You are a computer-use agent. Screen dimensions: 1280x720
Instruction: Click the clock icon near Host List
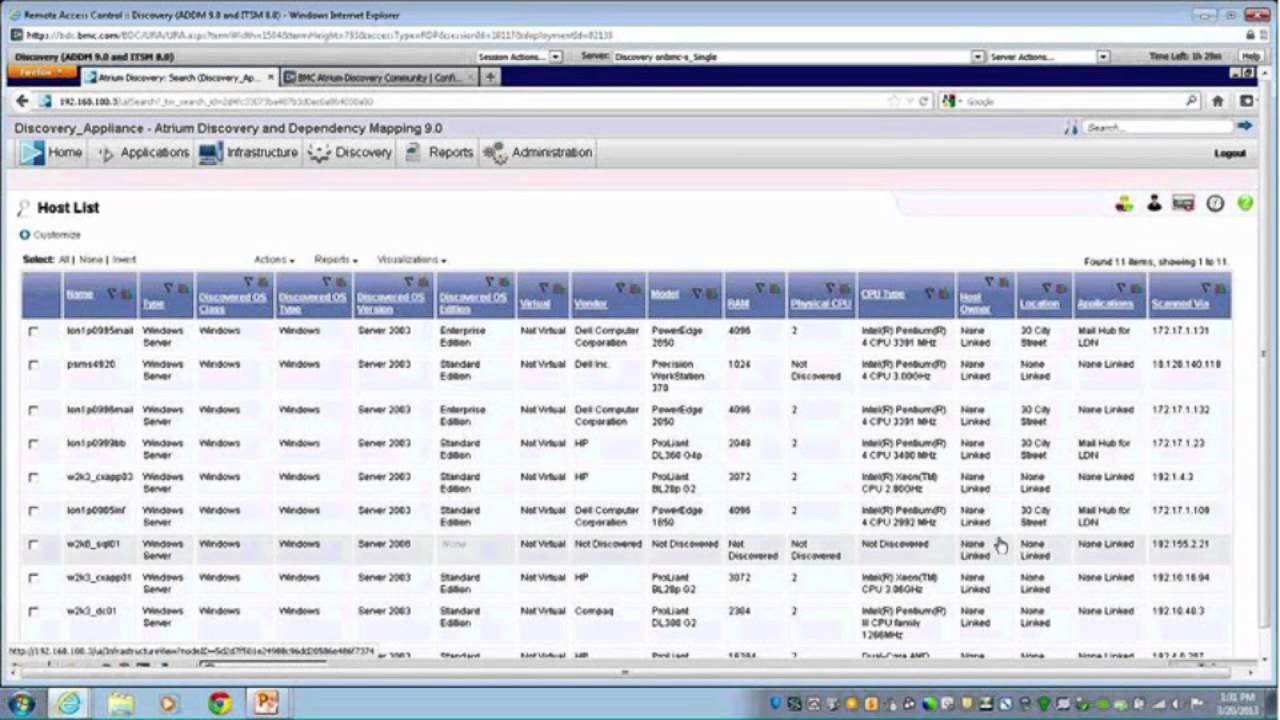tap(1215, 203)
